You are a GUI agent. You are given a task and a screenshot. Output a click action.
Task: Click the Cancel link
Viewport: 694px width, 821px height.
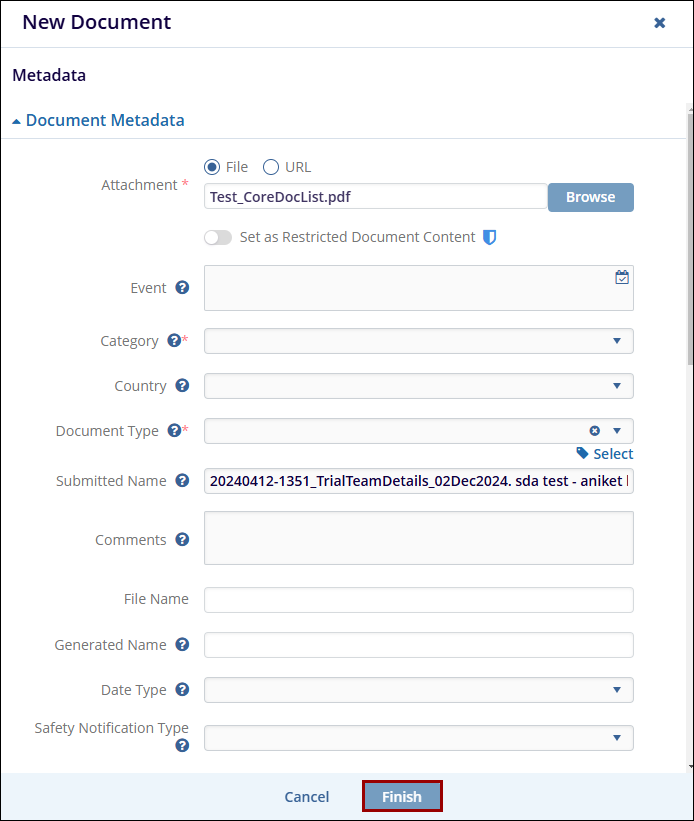point(306,797)
